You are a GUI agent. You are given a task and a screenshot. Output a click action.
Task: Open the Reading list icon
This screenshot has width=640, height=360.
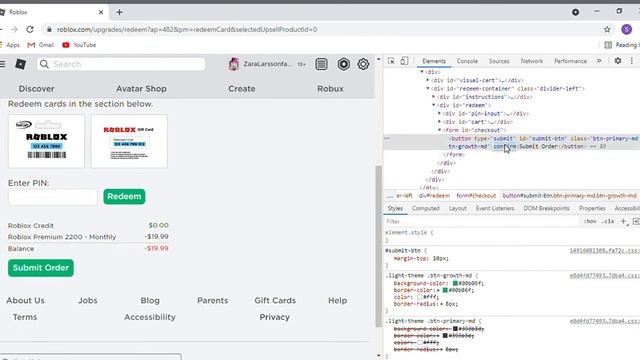tap(608, 45)
